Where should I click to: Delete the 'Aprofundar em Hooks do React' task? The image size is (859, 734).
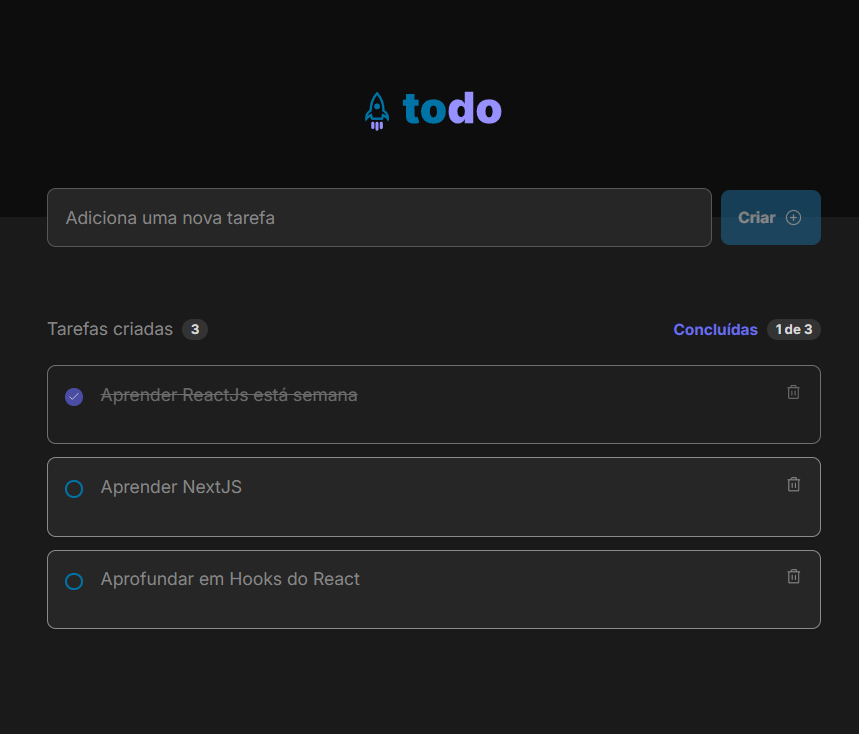pos(793,576)
